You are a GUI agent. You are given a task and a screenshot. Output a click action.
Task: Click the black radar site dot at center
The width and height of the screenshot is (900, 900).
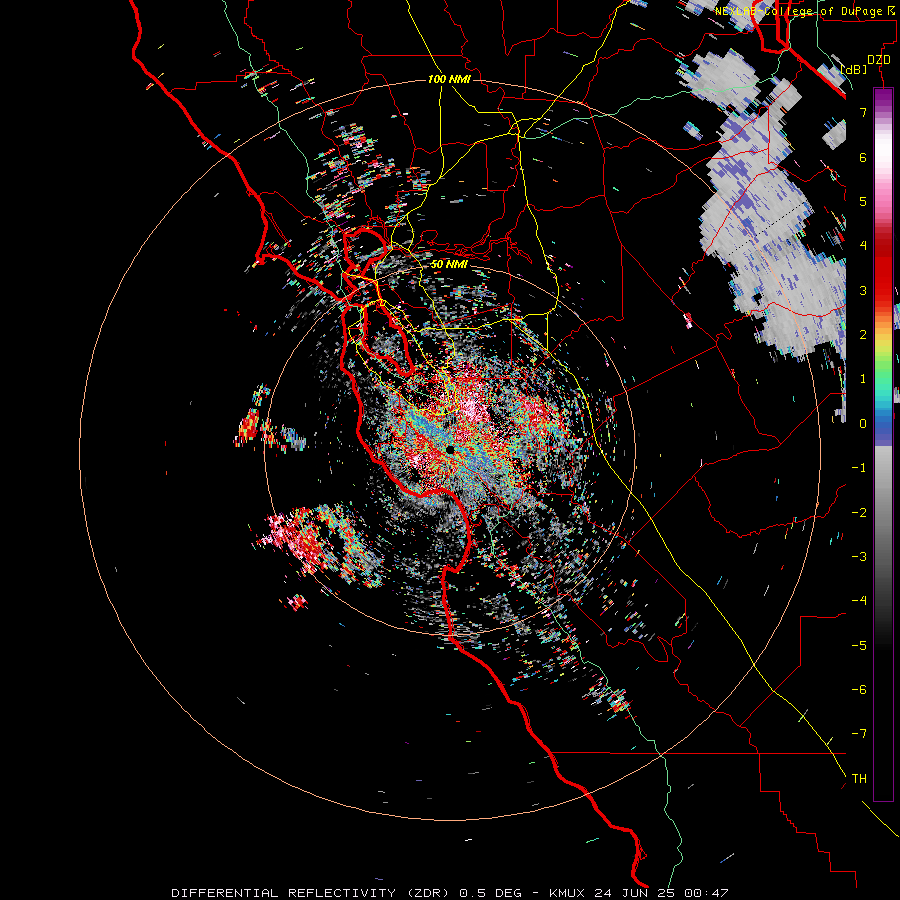pyautogui.click(x=450, y=449)
